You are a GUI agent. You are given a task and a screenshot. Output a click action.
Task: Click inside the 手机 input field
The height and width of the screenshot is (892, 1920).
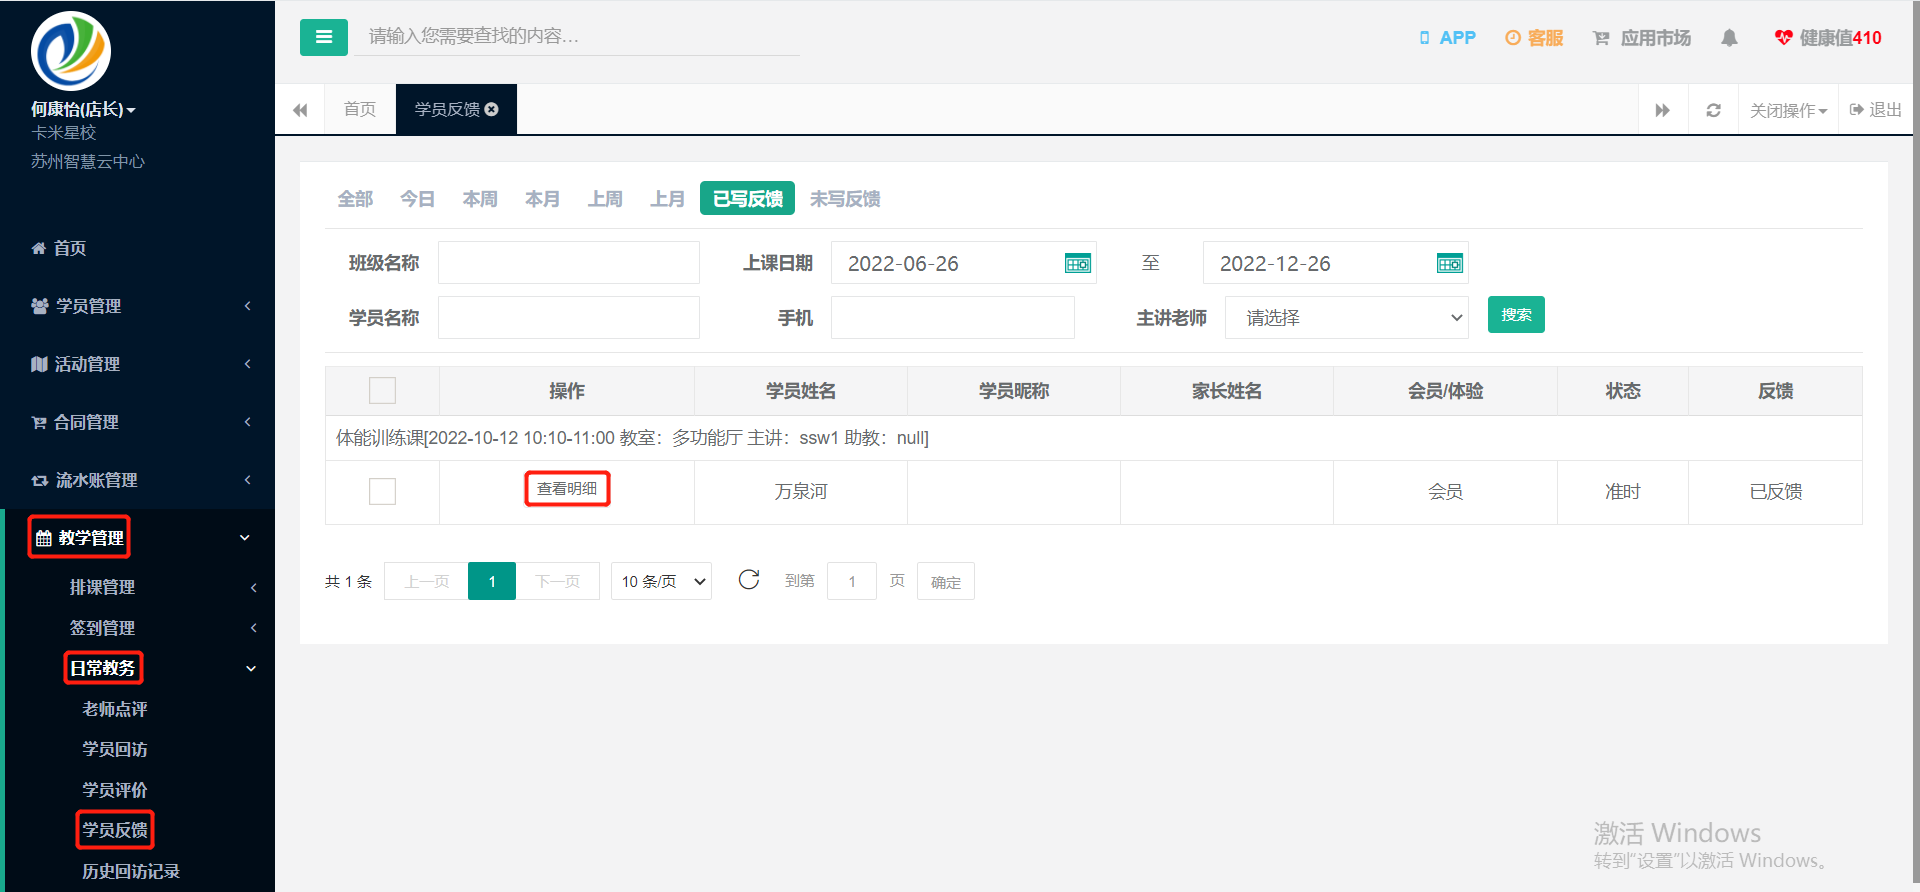[953, 318]
